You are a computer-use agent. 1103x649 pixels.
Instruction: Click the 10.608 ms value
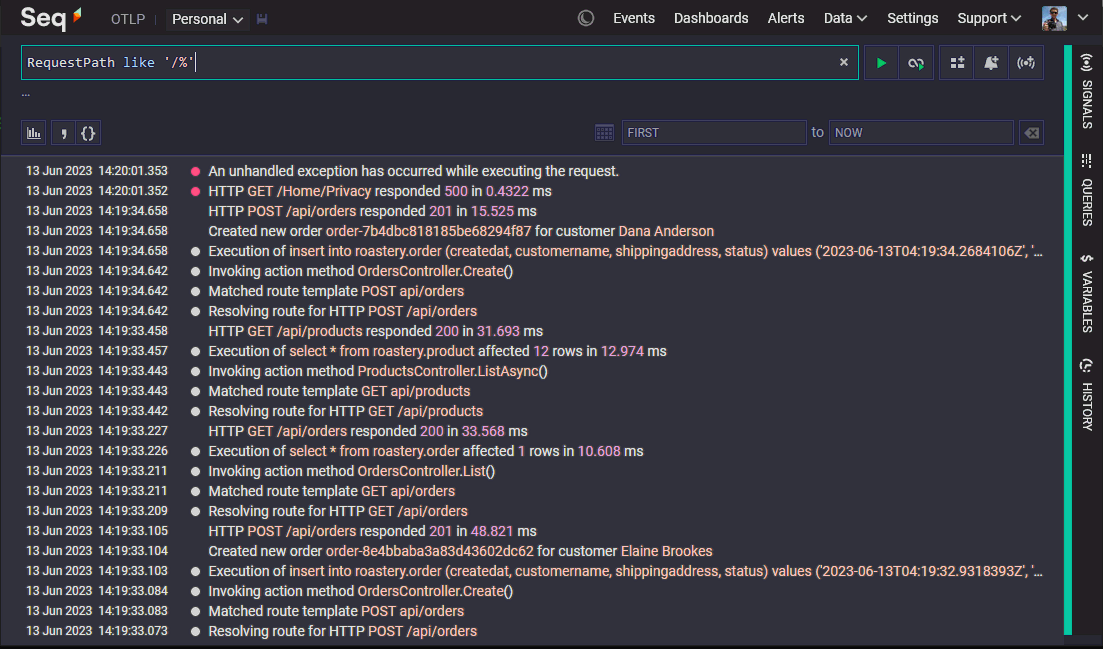click(x=599, y=451)
